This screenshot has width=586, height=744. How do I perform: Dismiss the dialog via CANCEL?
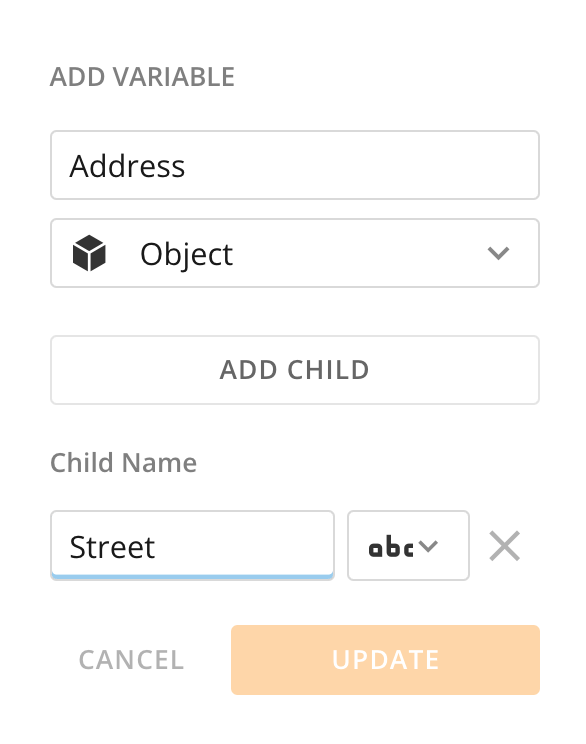coord(131,660)
